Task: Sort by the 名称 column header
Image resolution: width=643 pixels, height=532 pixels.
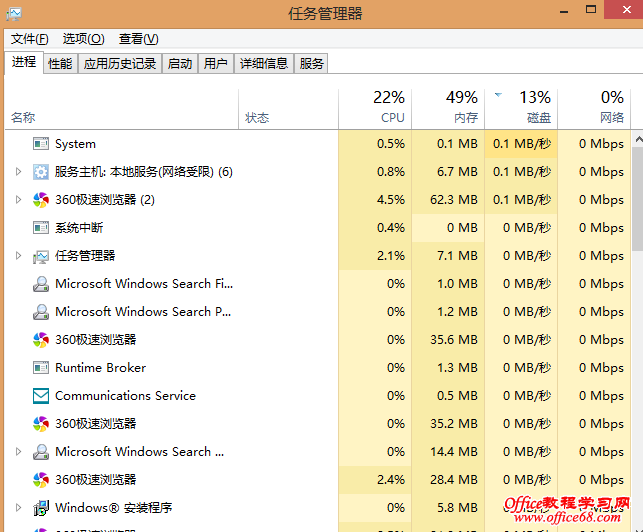Action: tap(121, 109)
